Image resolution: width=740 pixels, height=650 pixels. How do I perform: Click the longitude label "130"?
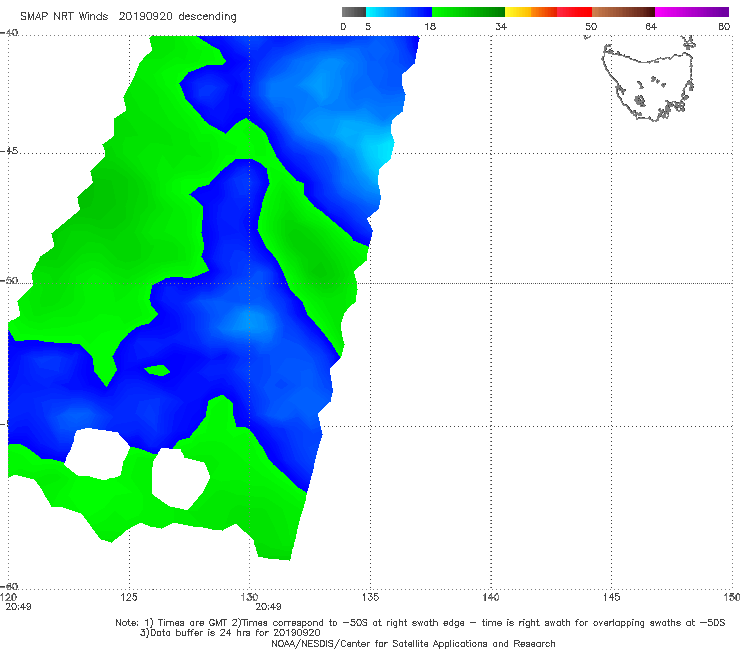pyautogui.click(x=249, y=597)
